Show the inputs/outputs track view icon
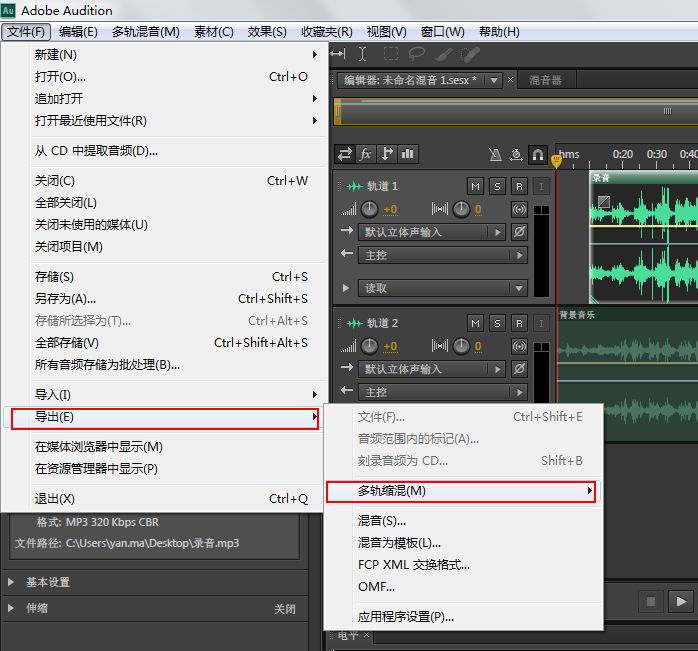This screenshot has width=698, height=651. (345, 154)
